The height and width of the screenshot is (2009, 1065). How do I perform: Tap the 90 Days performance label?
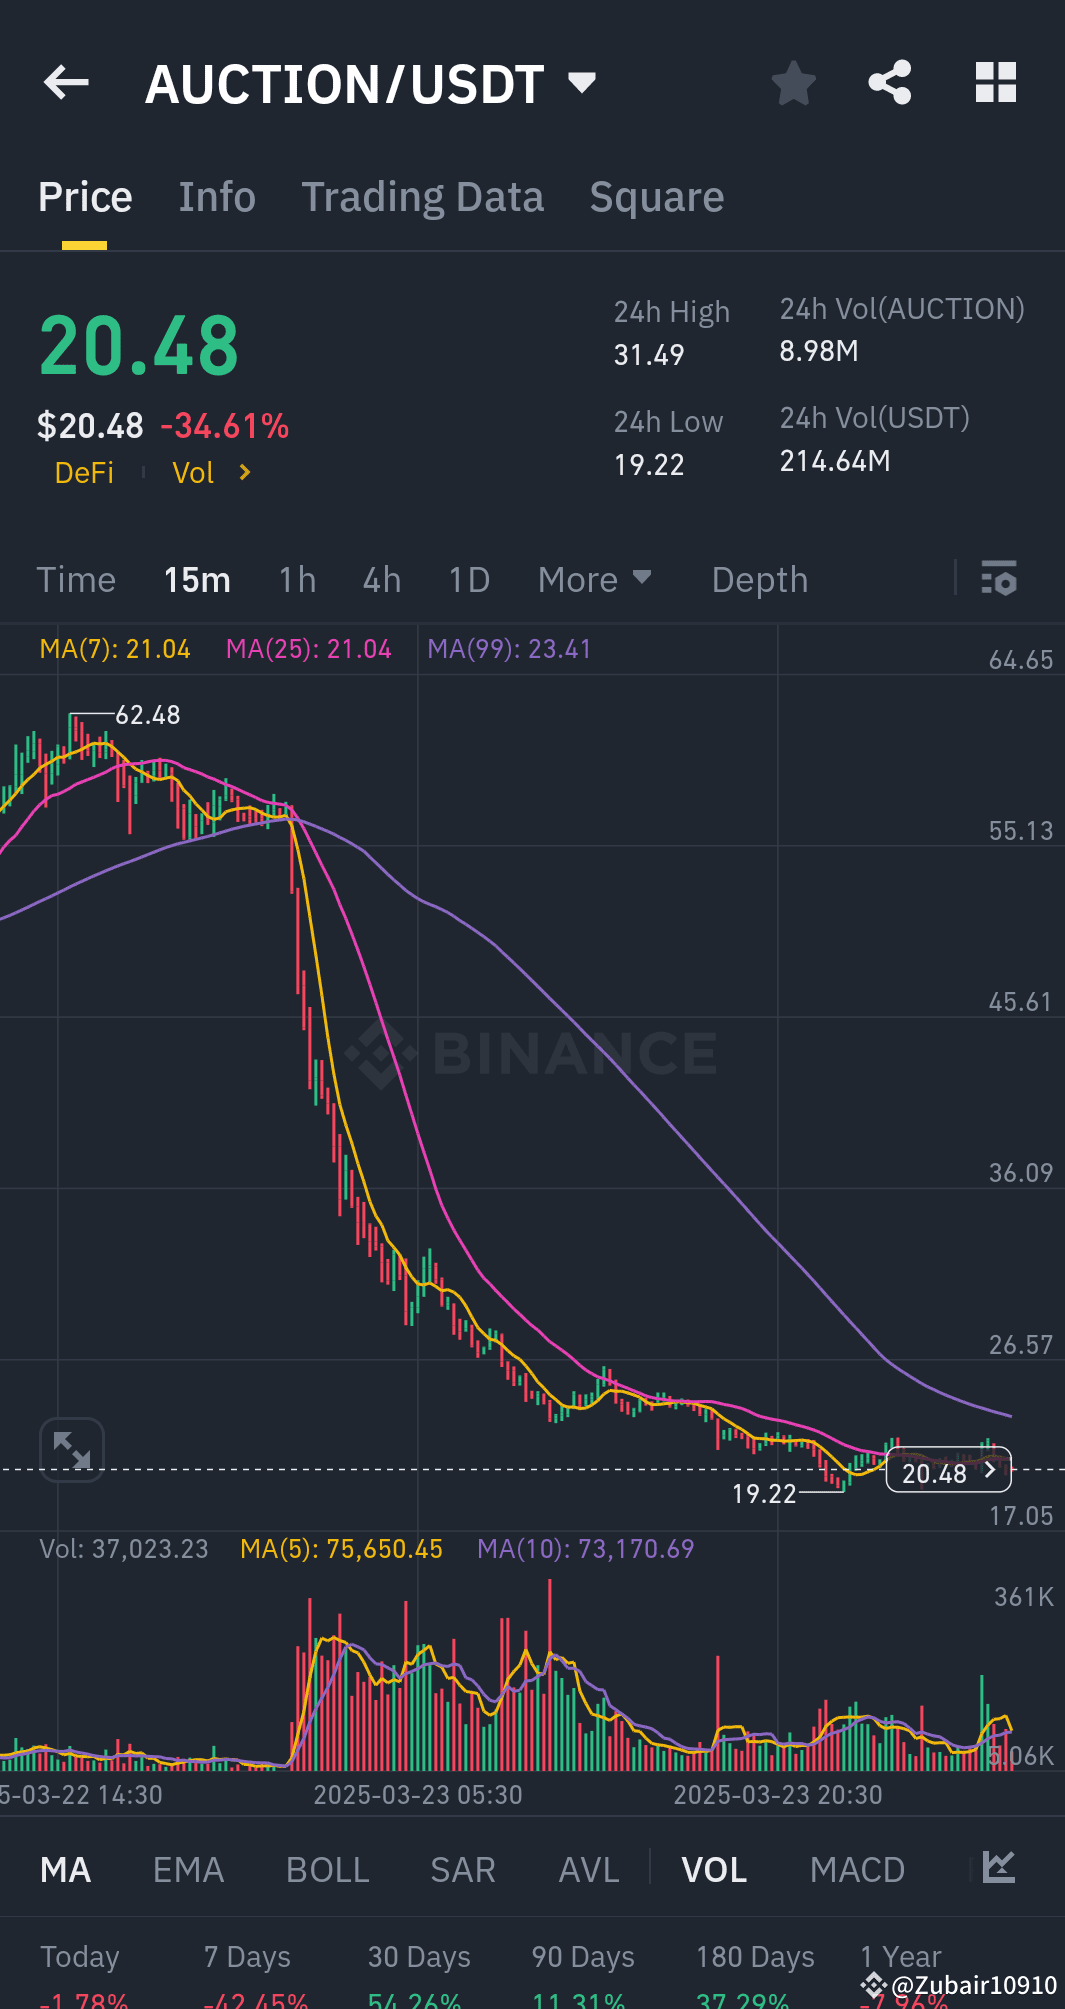click(583, 1956)
